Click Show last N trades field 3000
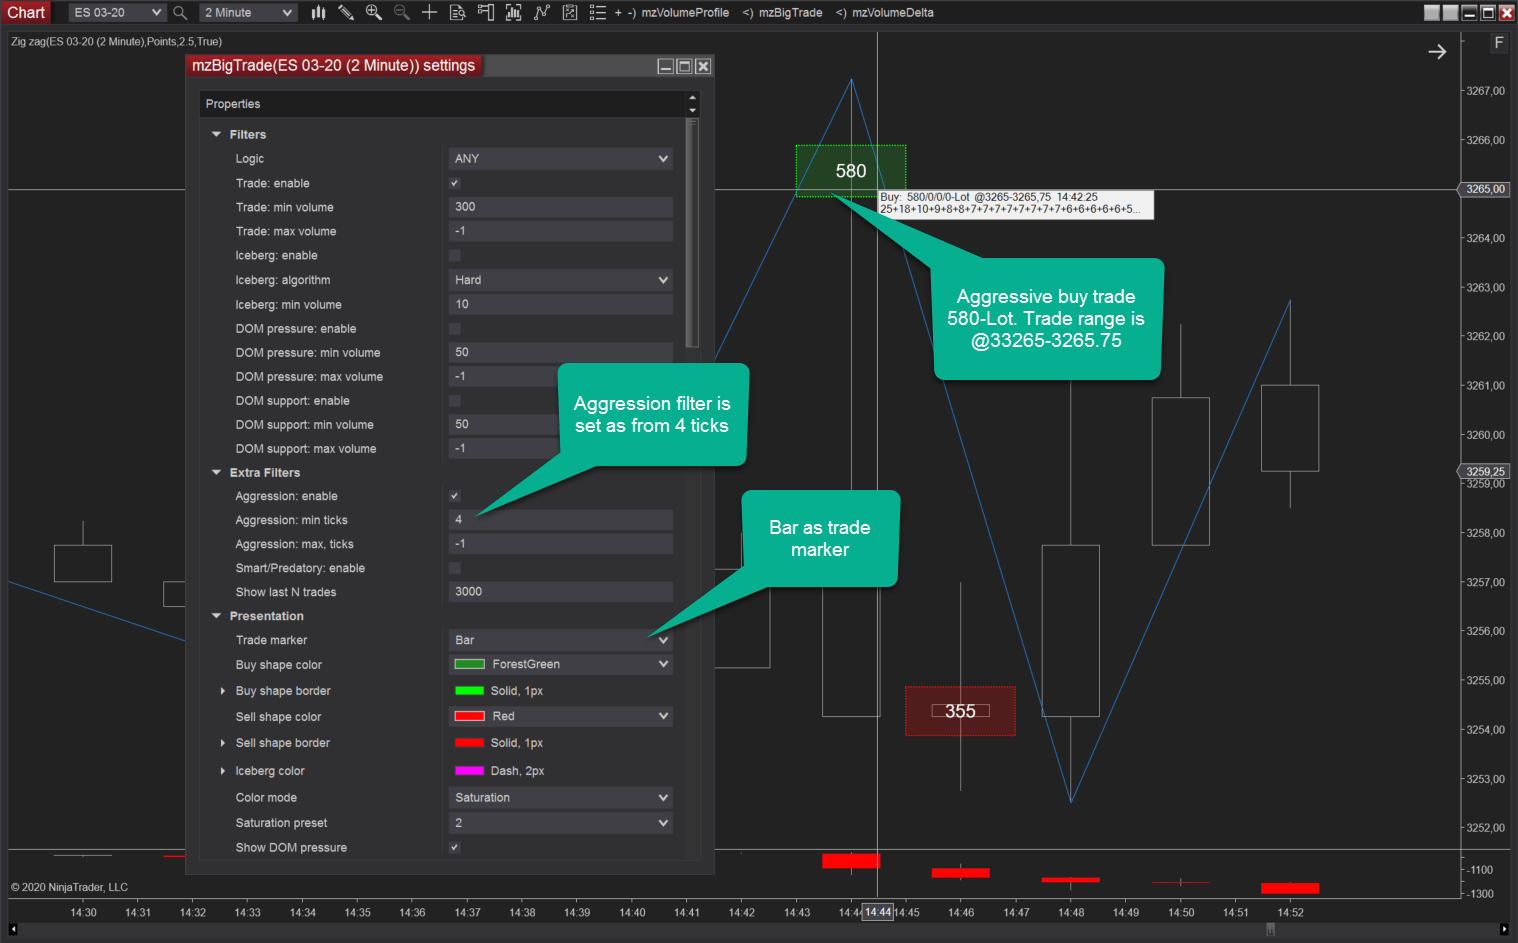The width and height of the screenshot is (1518, 943). pos(560,592)
